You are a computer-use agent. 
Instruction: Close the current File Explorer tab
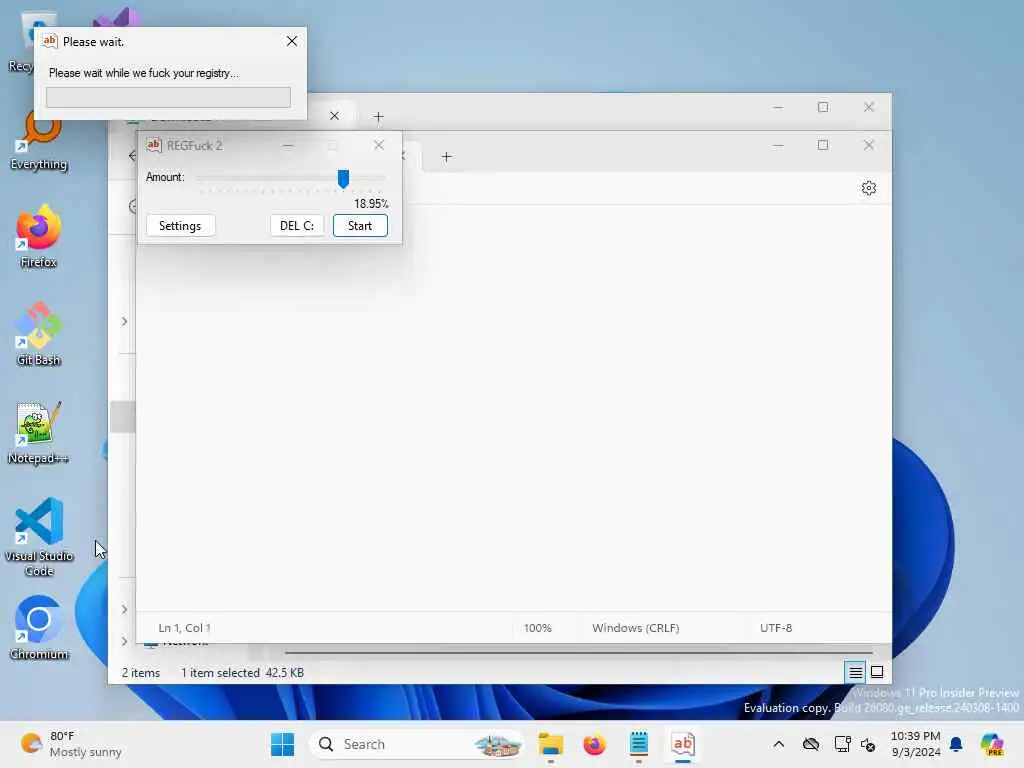pyautogui.click(x=334, y=116)
